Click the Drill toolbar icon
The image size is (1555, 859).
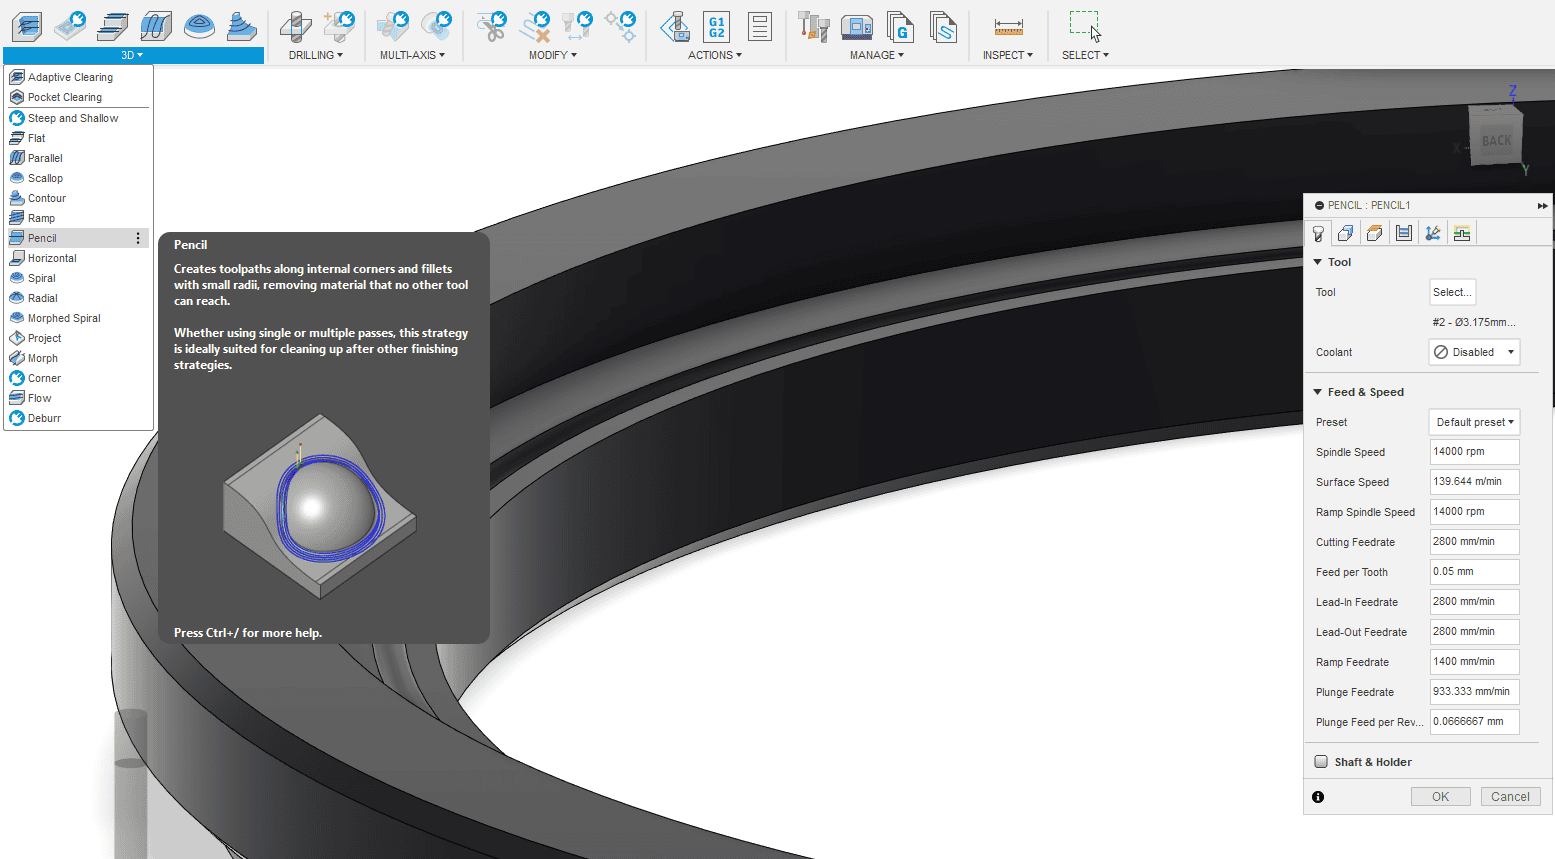295,26
